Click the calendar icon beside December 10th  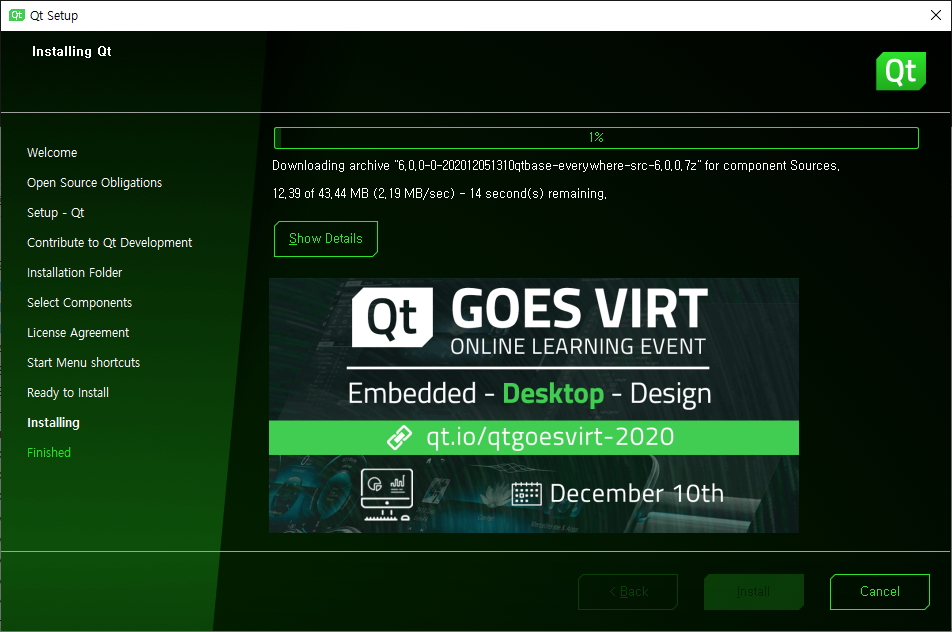click(526, 494)
